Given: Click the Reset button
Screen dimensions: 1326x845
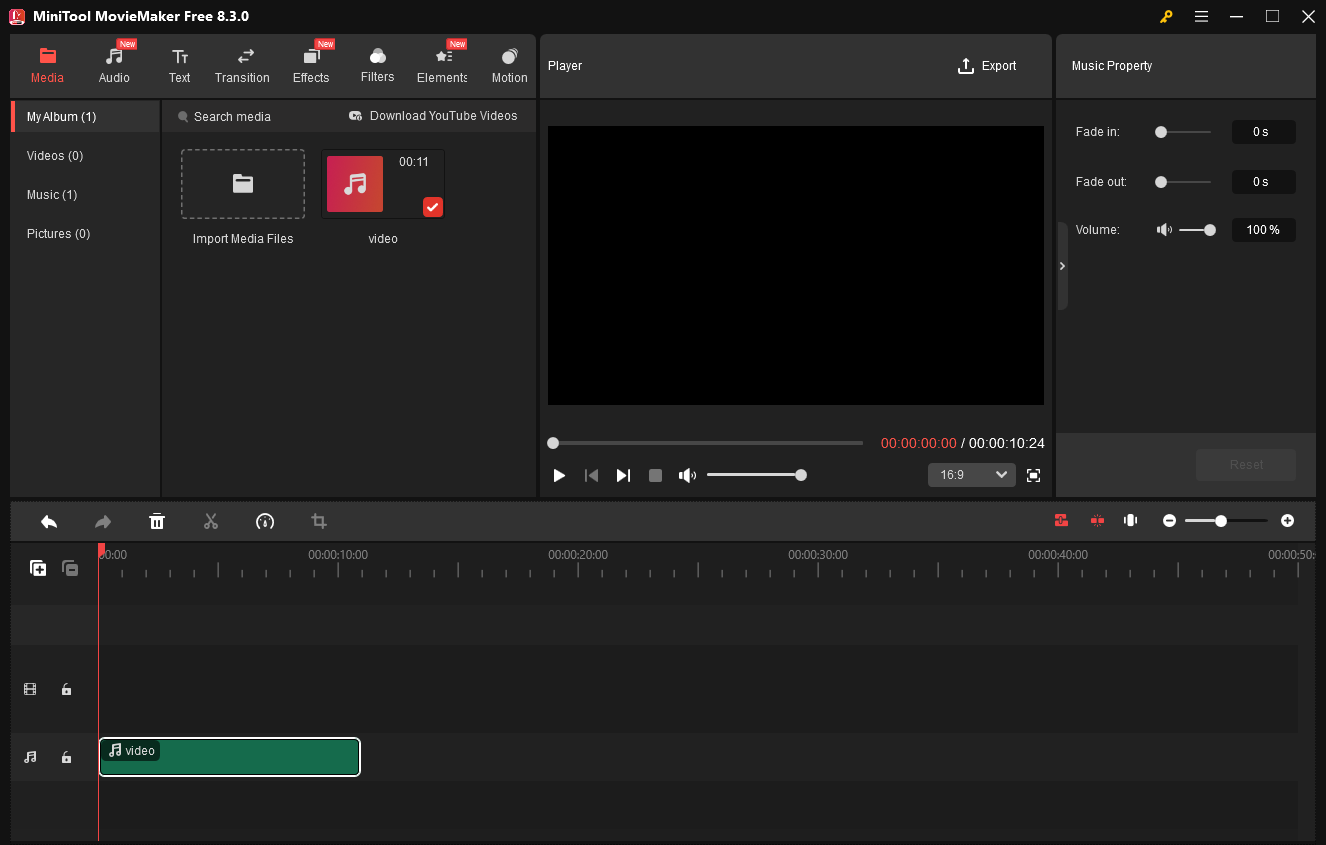Looking at the screenshot, I should tap(1246, 465).
